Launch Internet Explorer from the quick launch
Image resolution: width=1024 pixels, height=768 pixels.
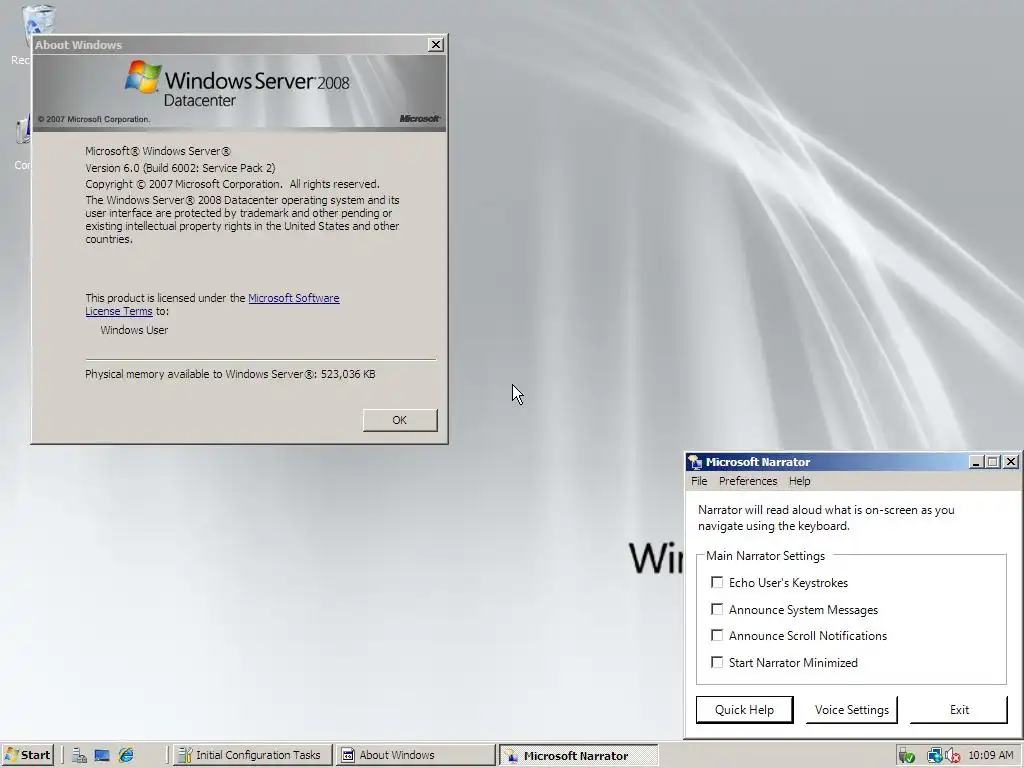click(x=126, y=756)
